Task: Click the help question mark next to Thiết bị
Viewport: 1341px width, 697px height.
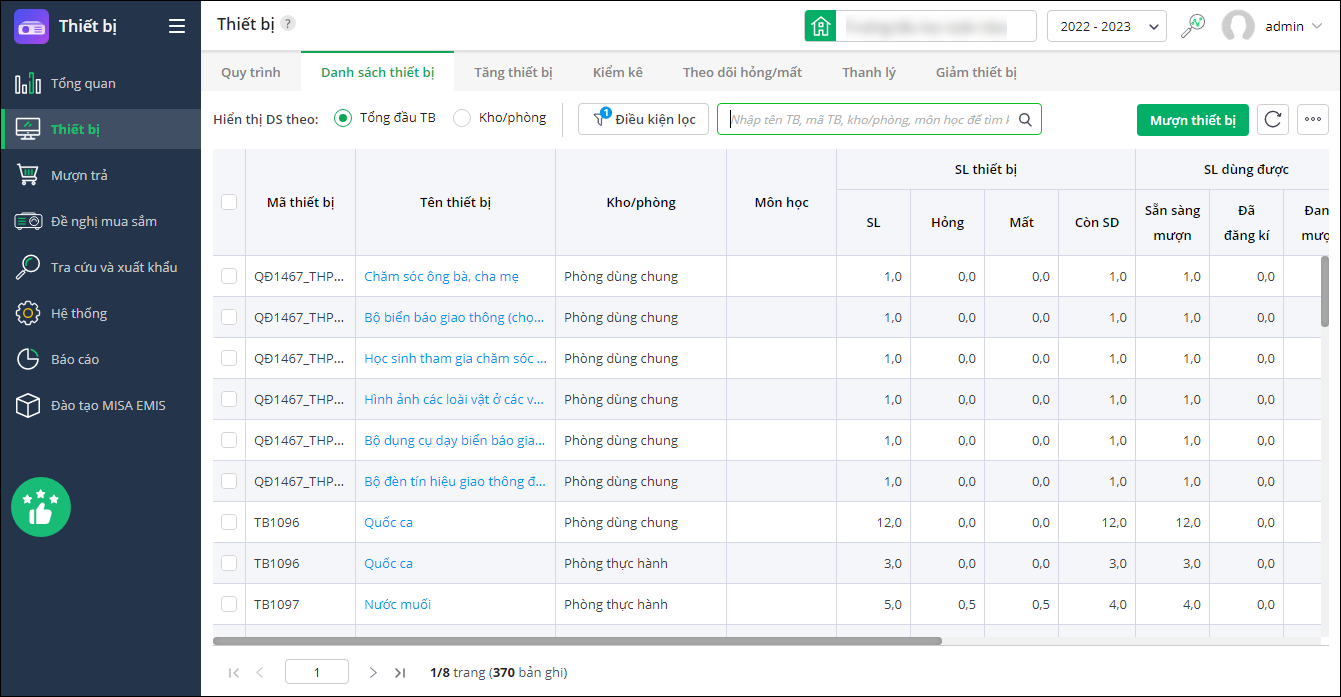Action: 288,24
